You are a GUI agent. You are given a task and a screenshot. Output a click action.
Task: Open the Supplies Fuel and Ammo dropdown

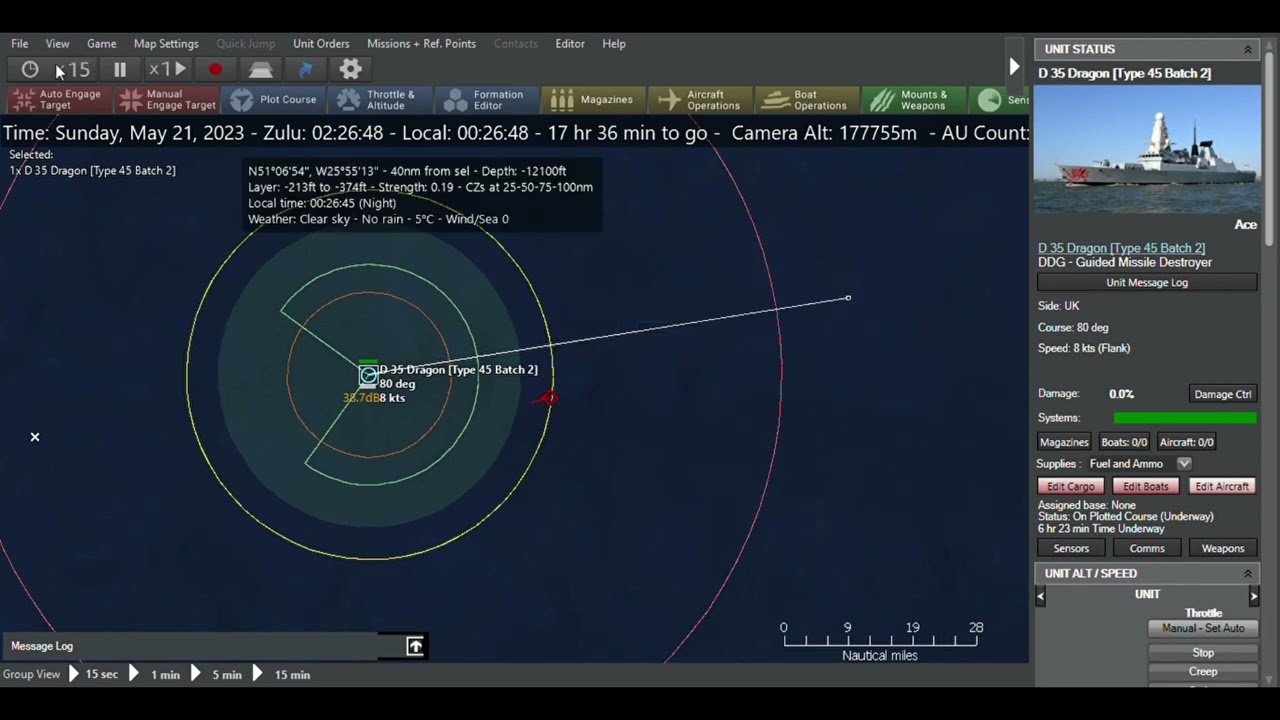coord(1184,463)
